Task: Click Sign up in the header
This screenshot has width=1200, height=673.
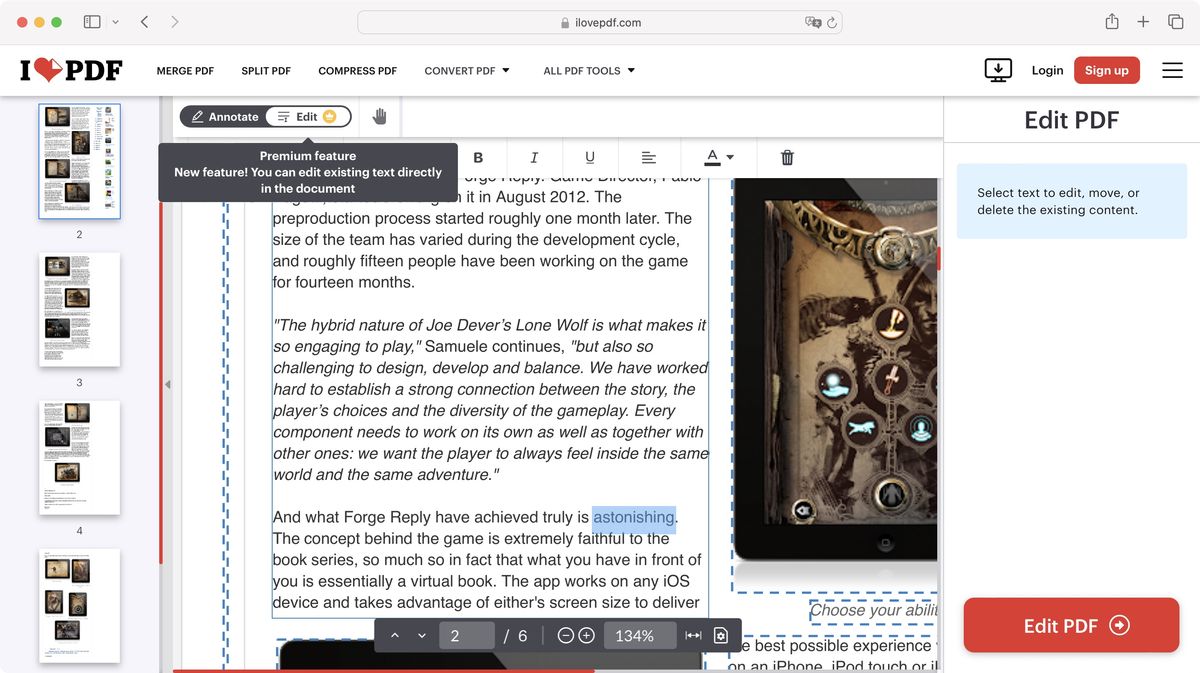Action: coord(1106,70)
